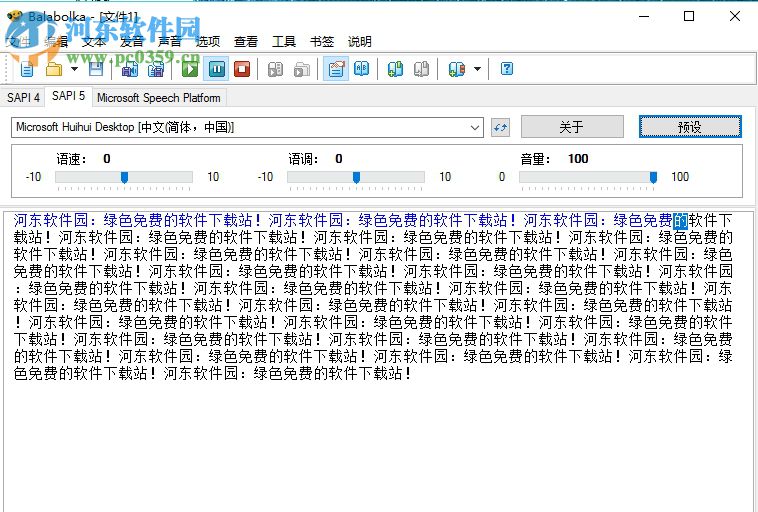Click the 语速 speed slider thumb
This screenshot has height=512, width=758.
(x=124, y=177)
